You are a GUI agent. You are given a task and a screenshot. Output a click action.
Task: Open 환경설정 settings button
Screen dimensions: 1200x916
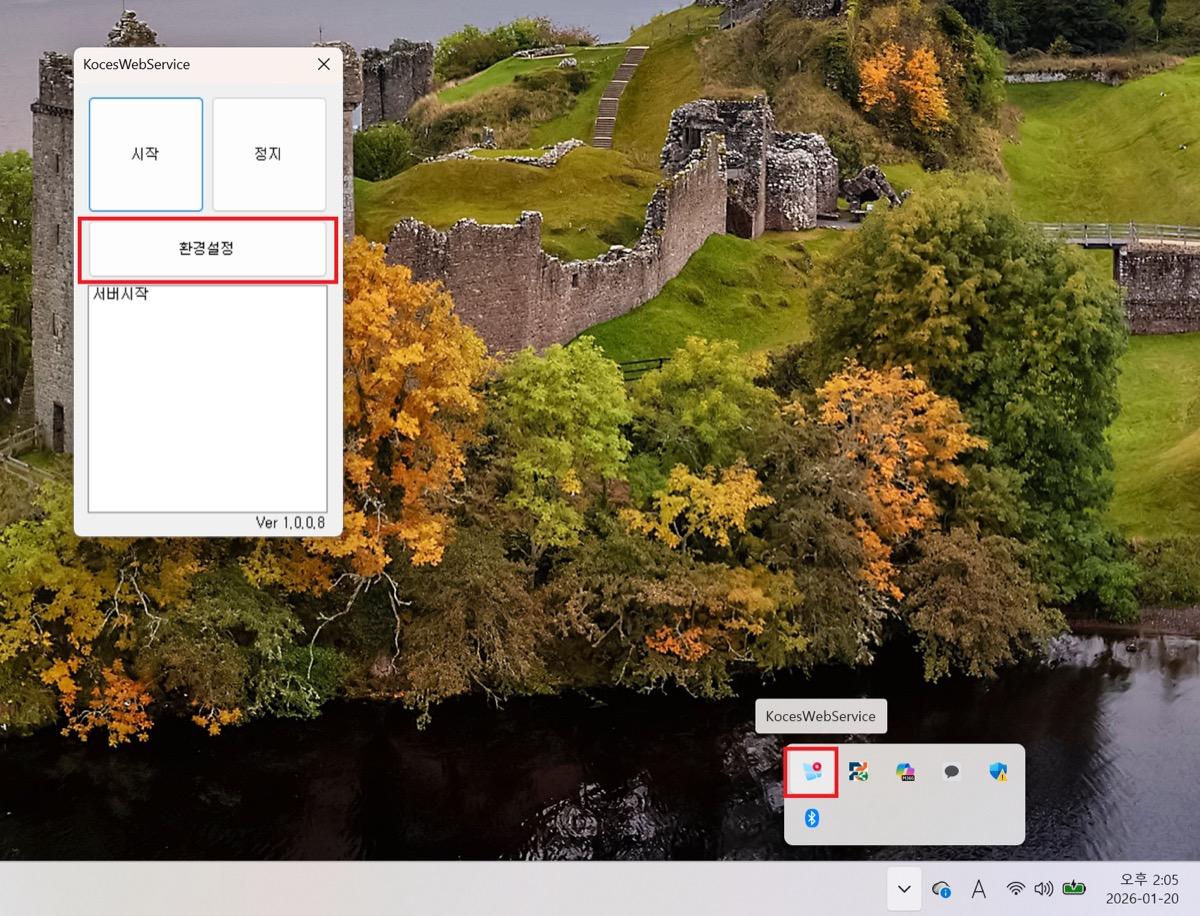207,249
